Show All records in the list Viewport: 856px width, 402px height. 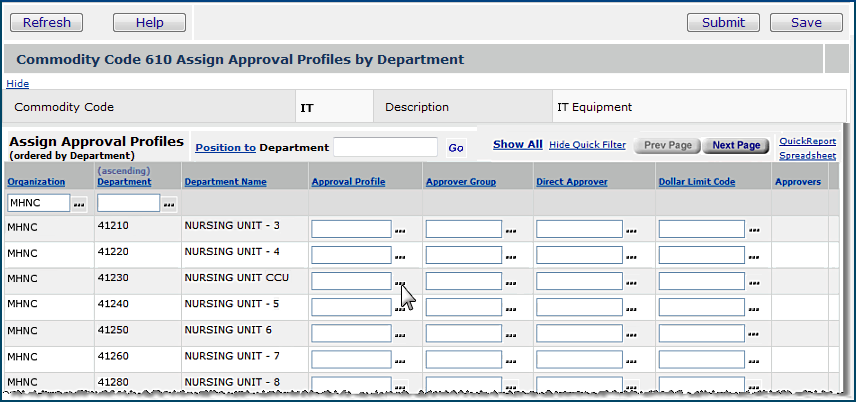[x=517, y=145]
